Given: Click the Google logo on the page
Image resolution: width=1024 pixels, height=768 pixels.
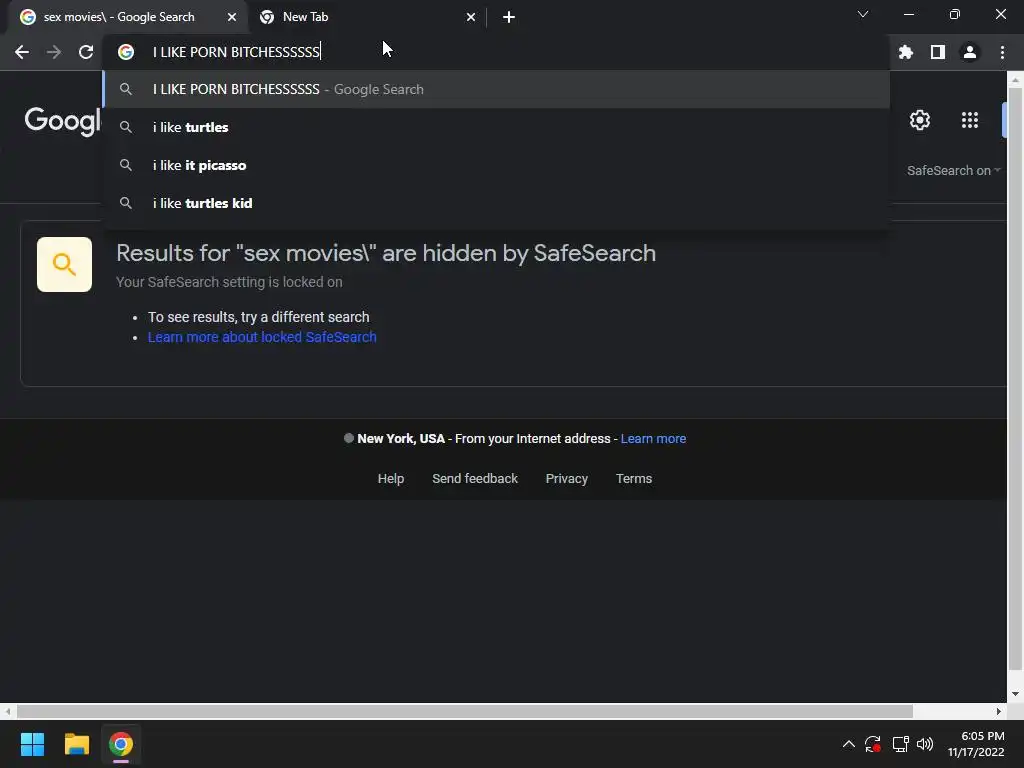Looking at the screenshot, I should (x=63, y=121).
